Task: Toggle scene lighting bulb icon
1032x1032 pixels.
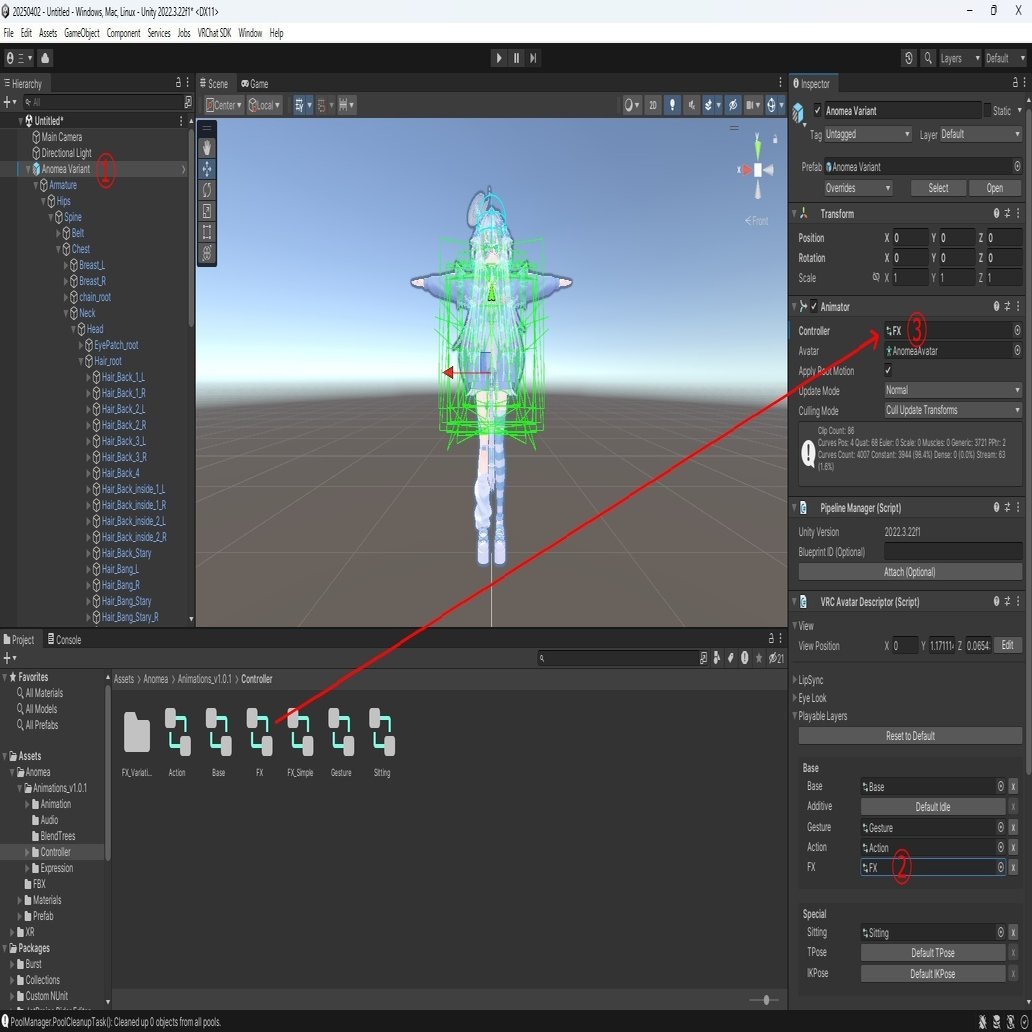Action: [672, 105]
